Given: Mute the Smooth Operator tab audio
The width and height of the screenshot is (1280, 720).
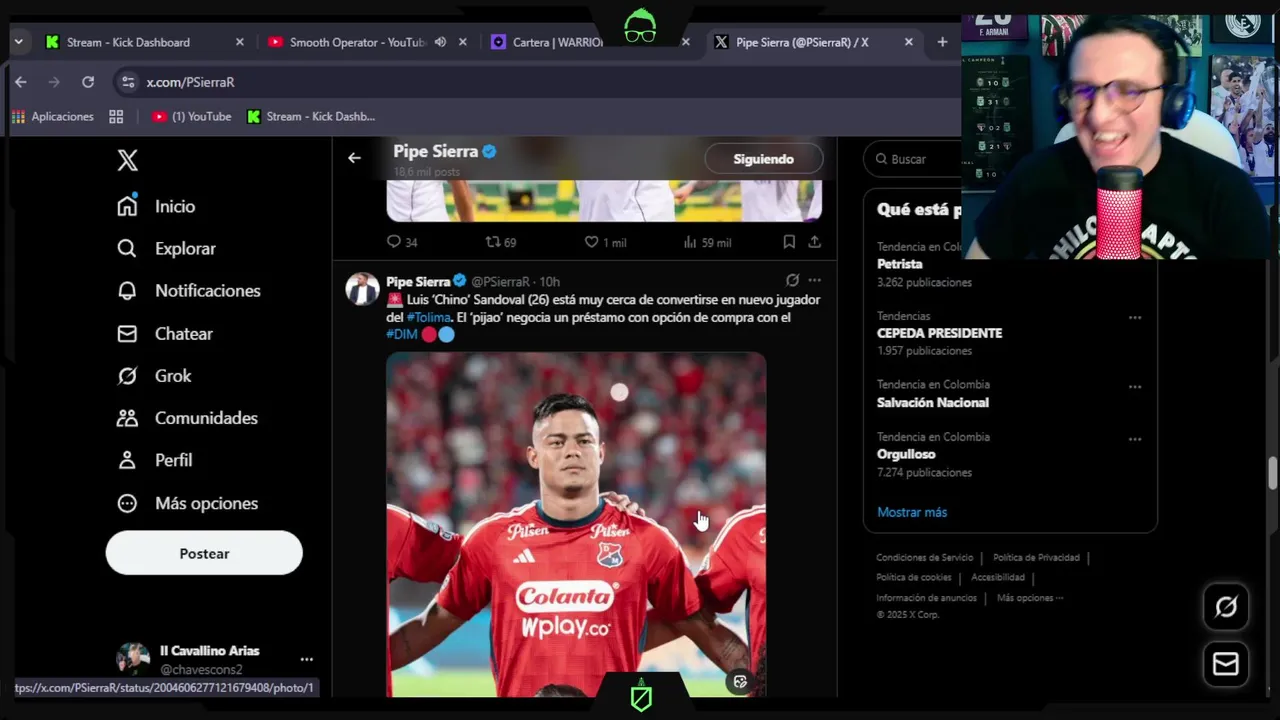Looking at the screenshot, I should [440, 42].
